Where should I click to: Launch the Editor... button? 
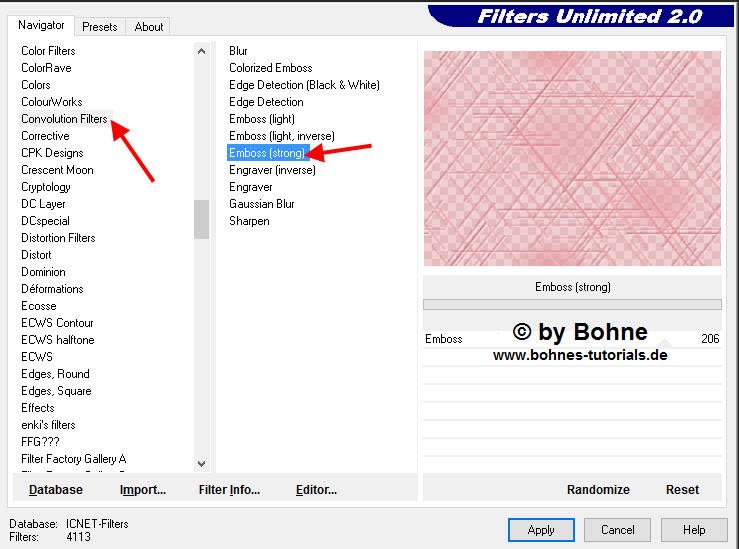(x=316, y=490)
